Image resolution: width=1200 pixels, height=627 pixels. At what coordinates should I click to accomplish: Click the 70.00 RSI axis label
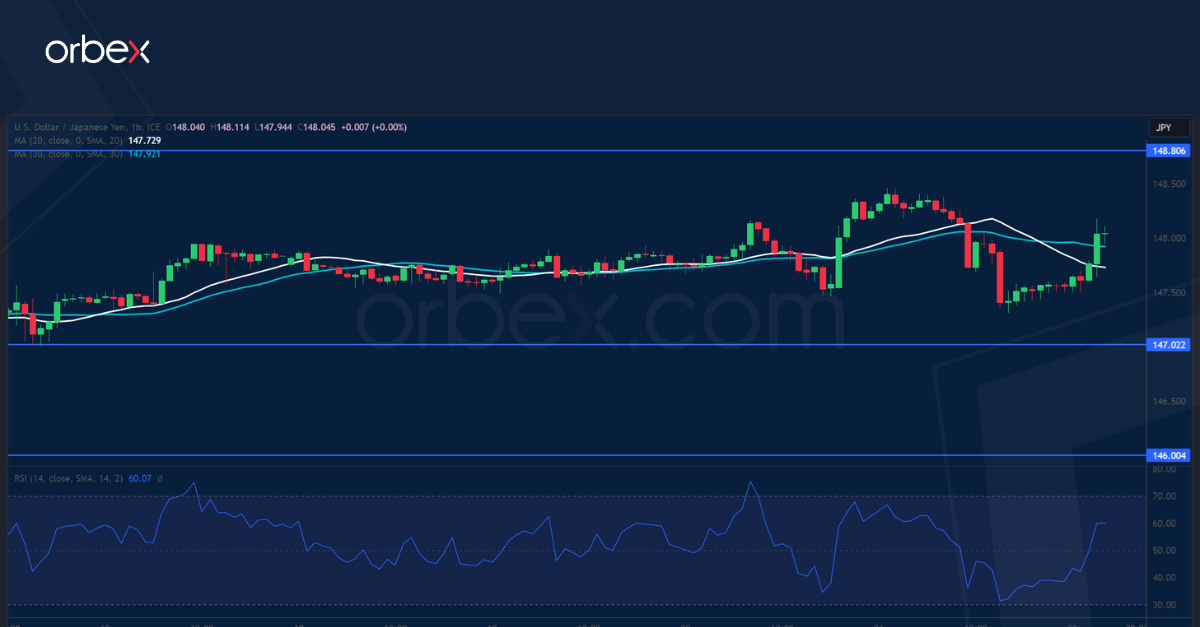[1163, 496]
